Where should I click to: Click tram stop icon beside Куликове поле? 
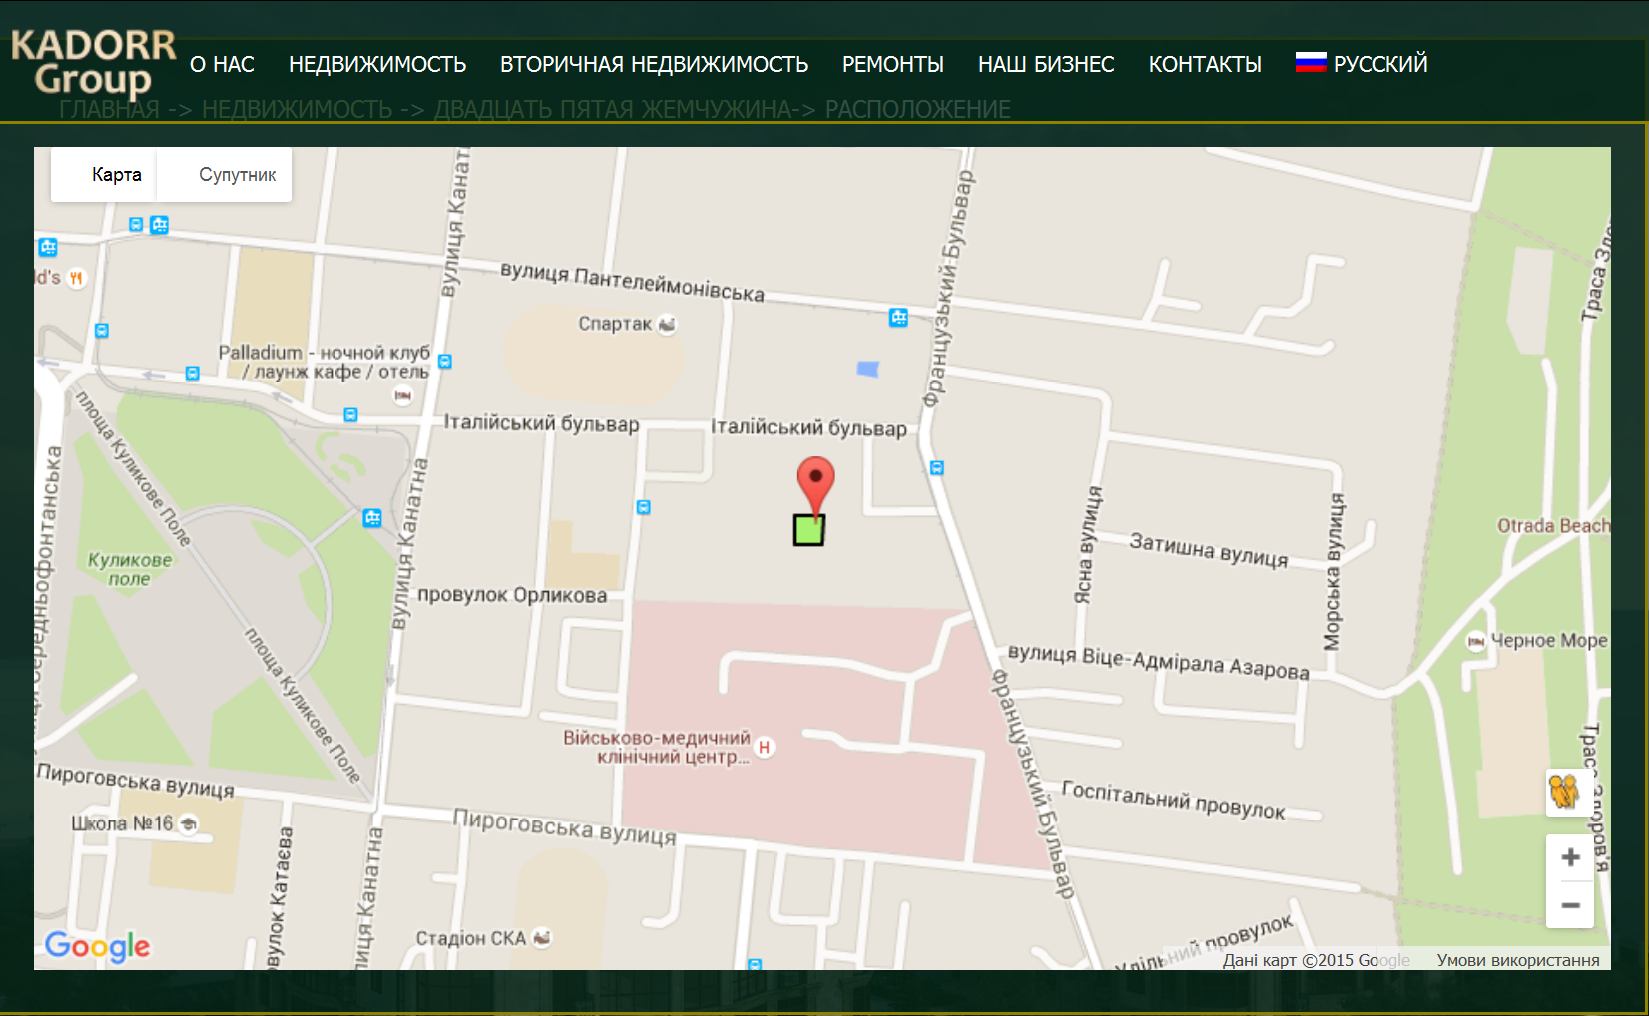372,518
